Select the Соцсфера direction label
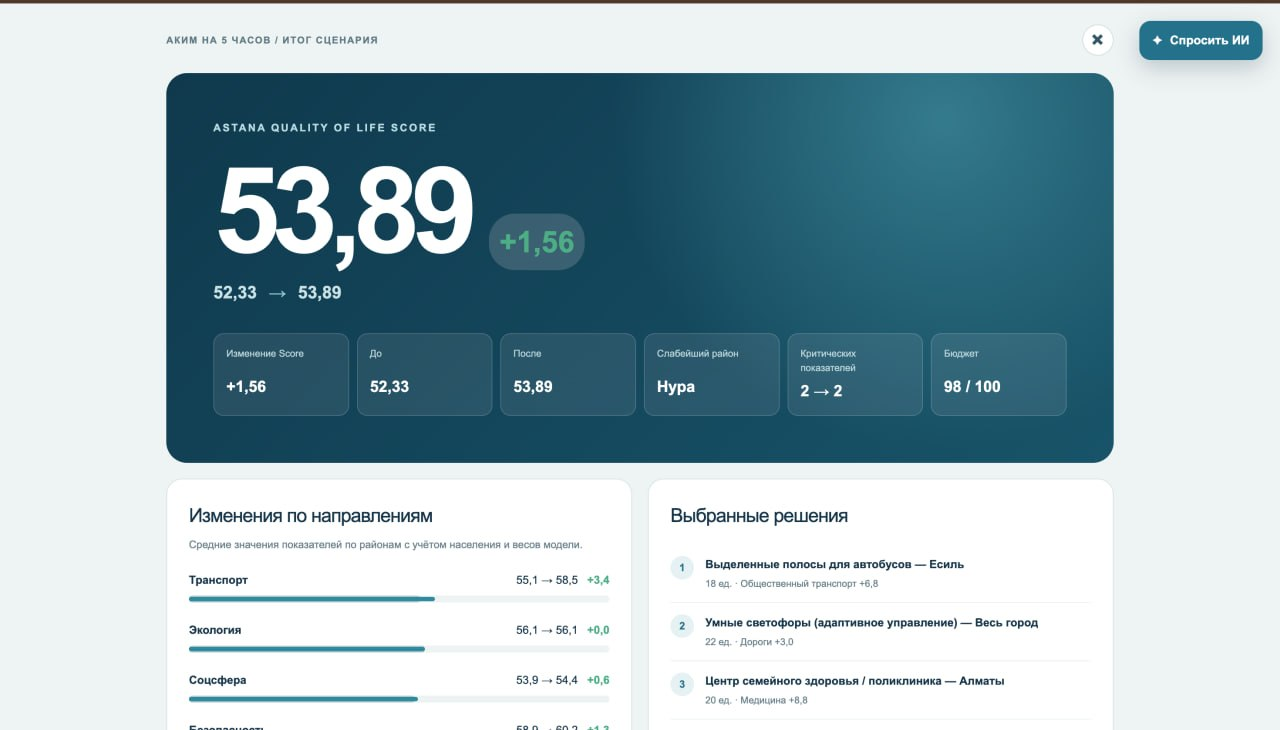This screenshot has height=730, width=1280. pyautogui.click(x=217, y=680)
